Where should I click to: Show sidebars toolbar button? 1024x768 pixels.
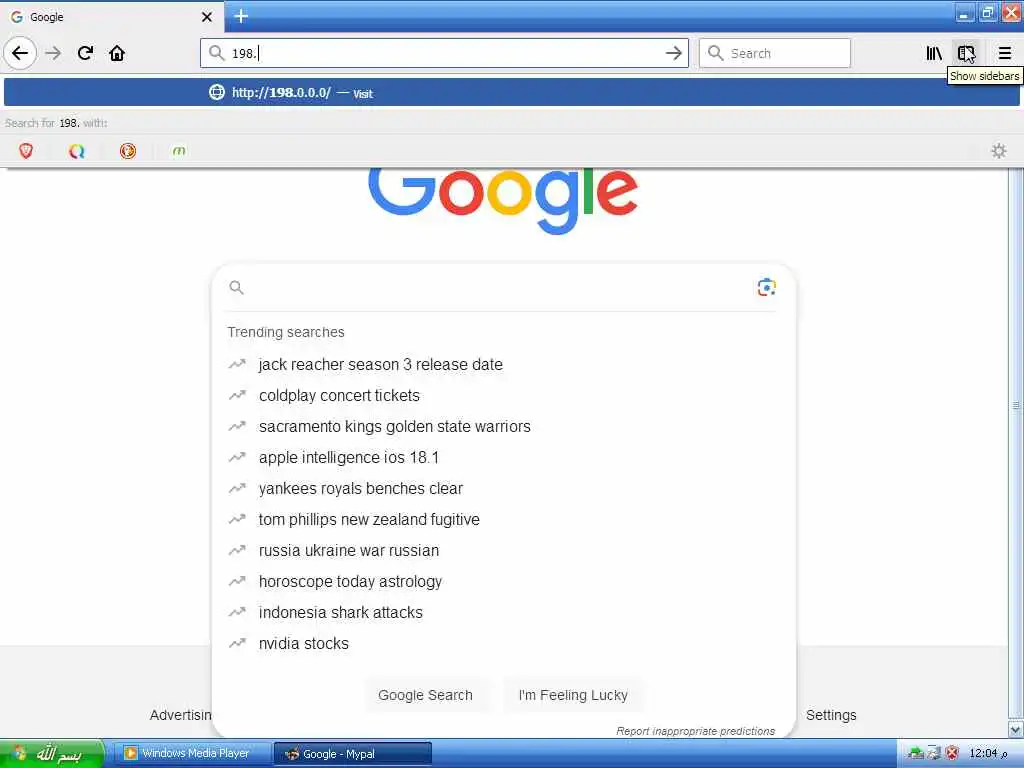pos(966,54)
